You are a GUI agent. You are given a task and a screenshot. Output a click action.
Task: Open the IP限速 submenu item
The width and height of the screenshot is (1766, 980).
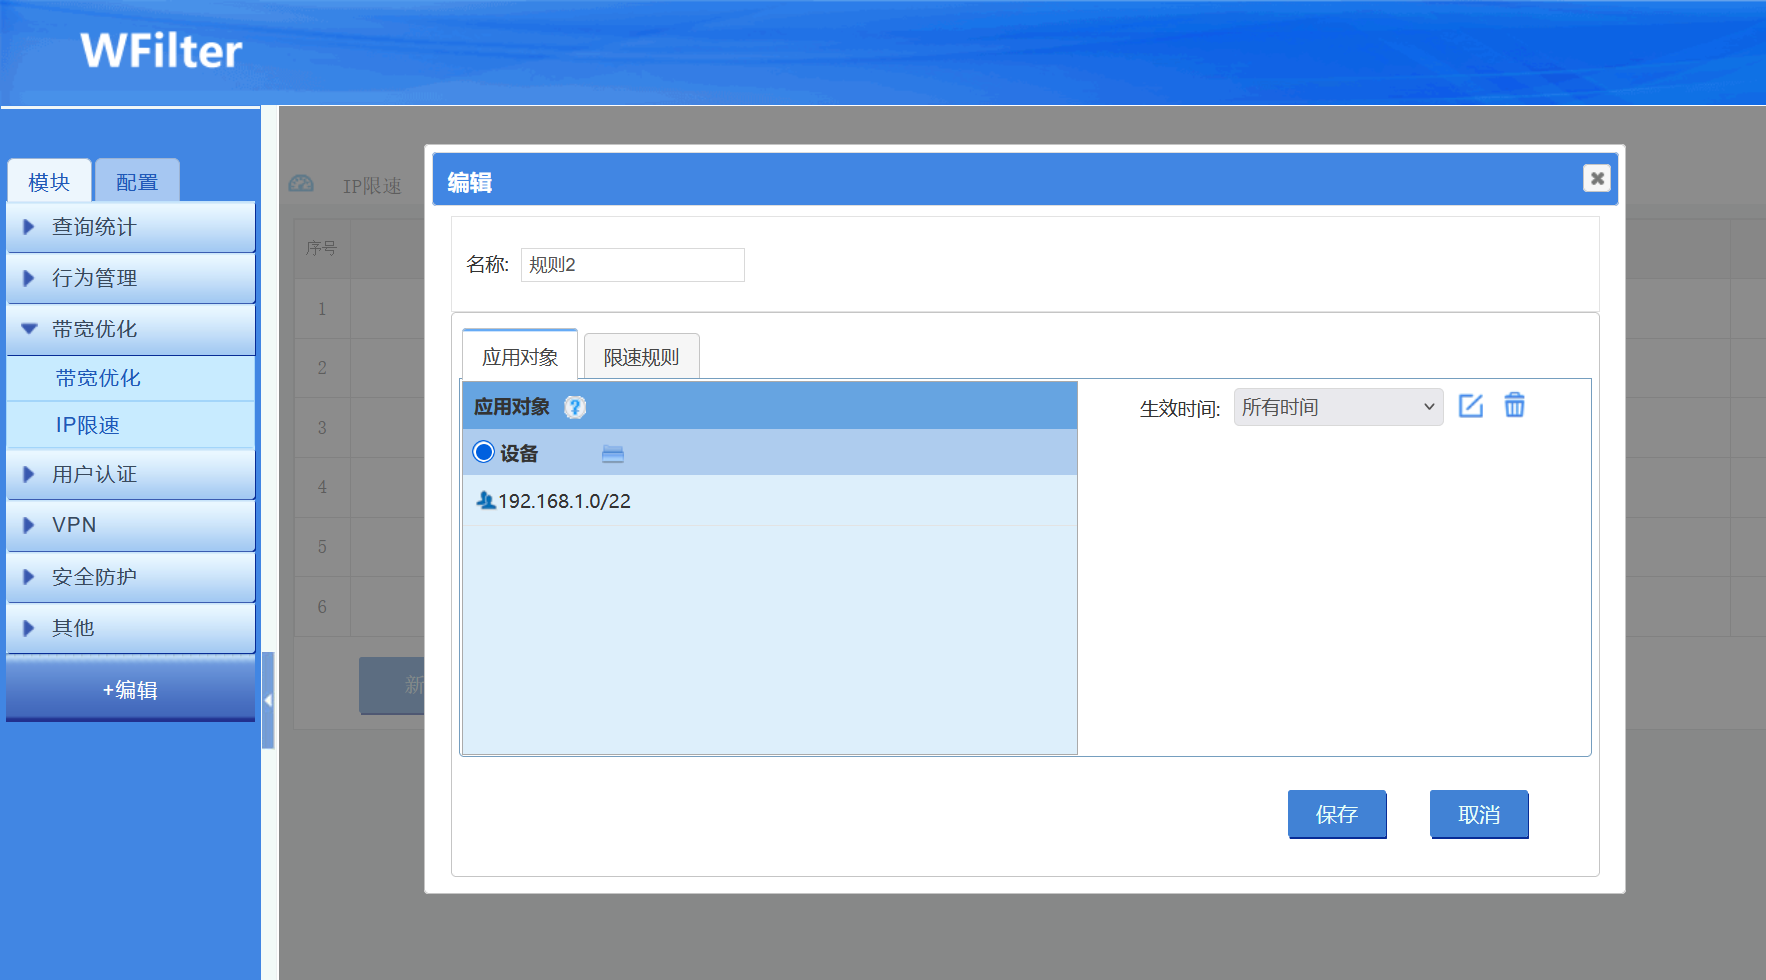tap(88, 426)
